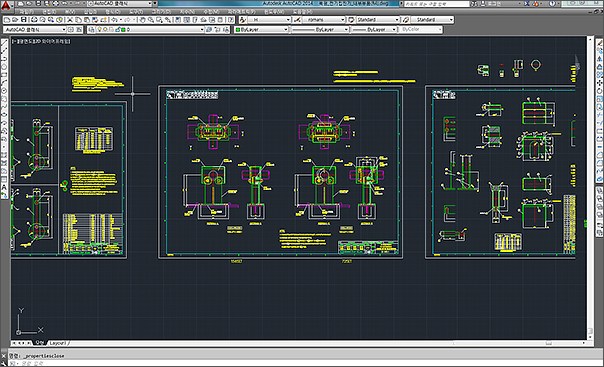Screen dimensions: 604x367
Task: Click the layout tab navigation arrows
Action: [22, 343]
